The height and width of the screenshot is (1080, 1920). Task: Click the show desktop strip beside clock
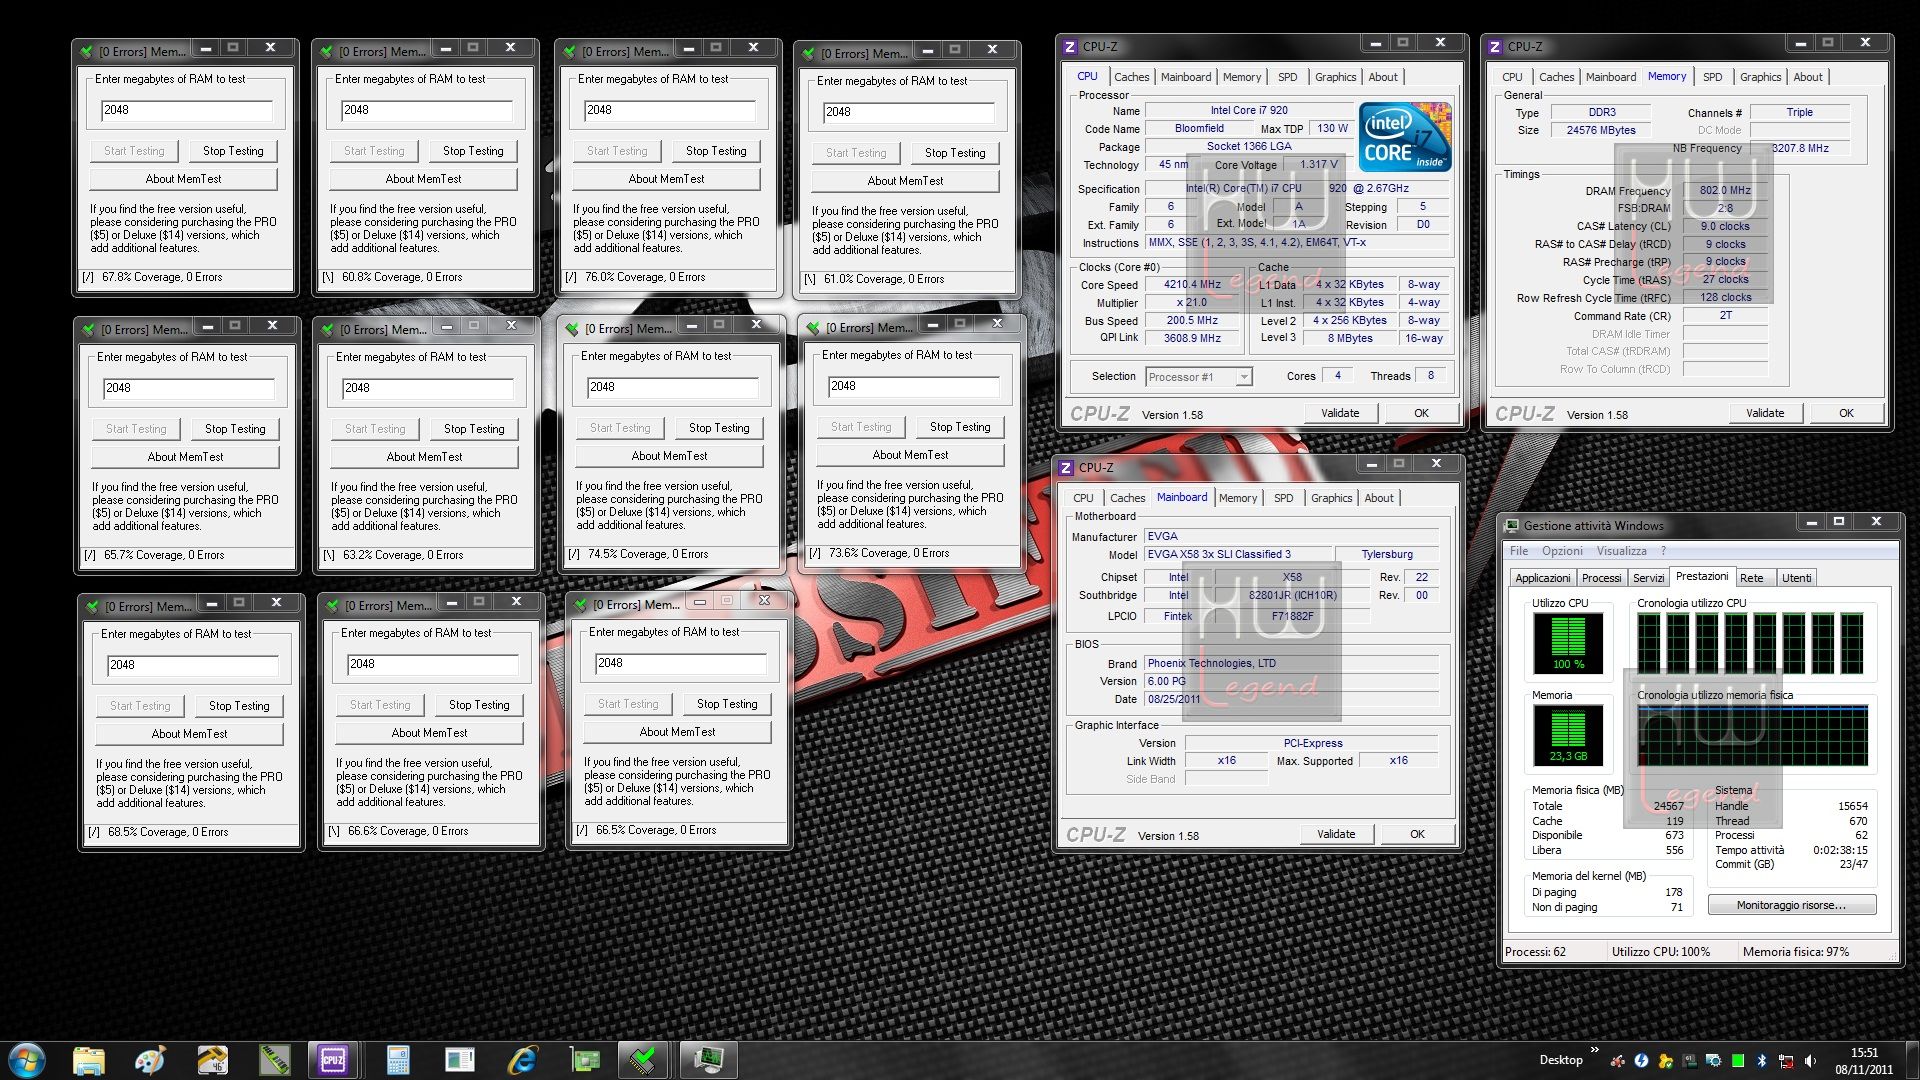1911,1060
